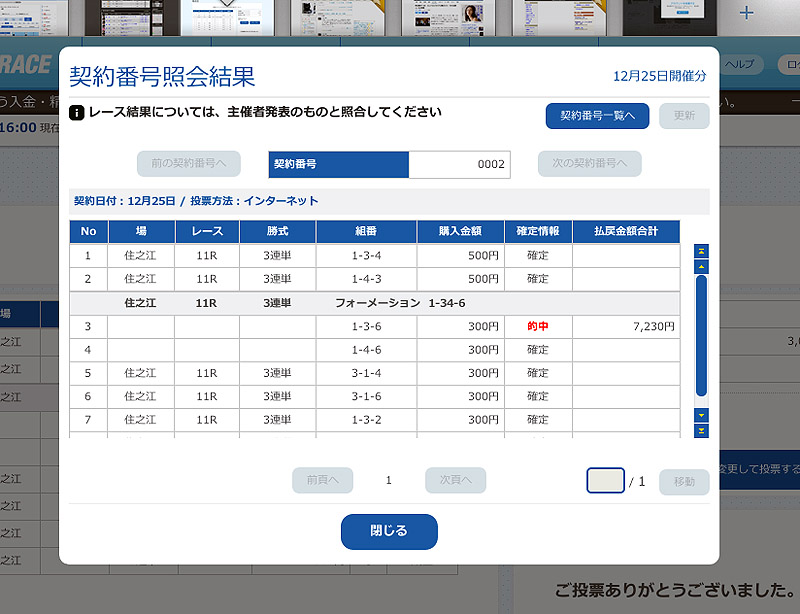Viewport: 800px width, 614px height.
Task: Click the vertical scrollbar thumb of the table
Action: (701, 335)
